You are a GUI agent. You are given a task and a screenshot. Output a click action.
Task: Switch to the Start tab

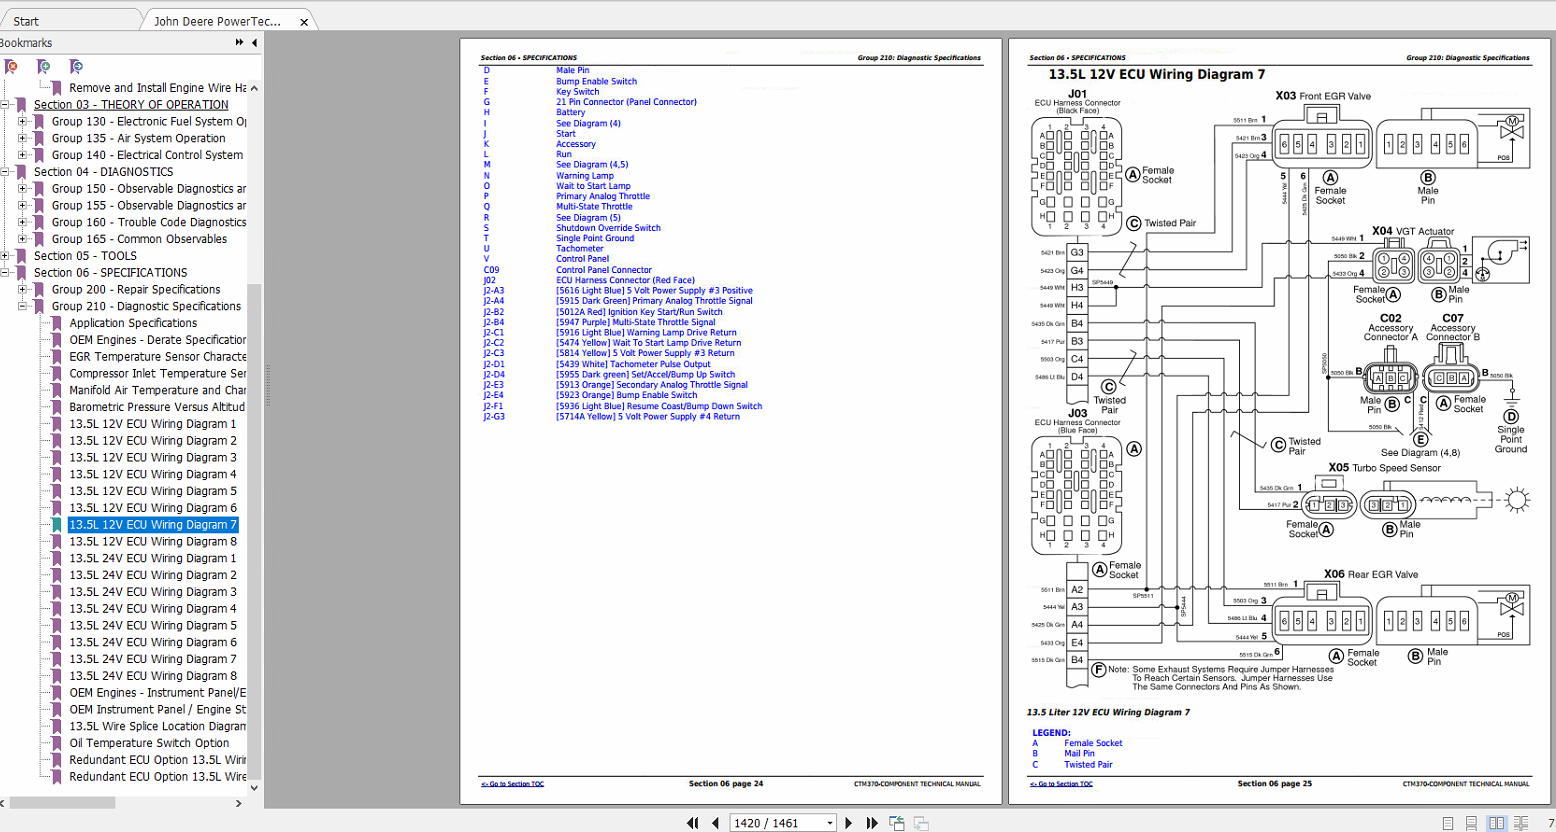(26, 21)
